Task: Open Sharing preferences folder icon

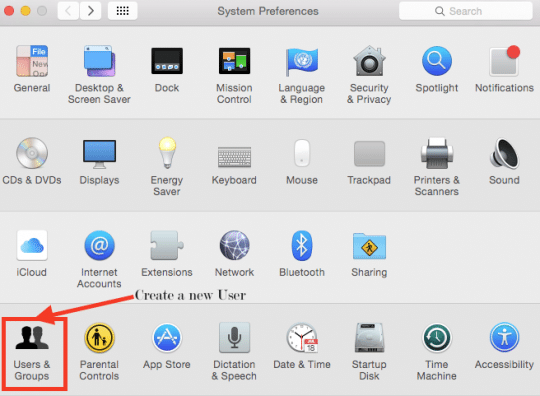Action: point(369,246)
